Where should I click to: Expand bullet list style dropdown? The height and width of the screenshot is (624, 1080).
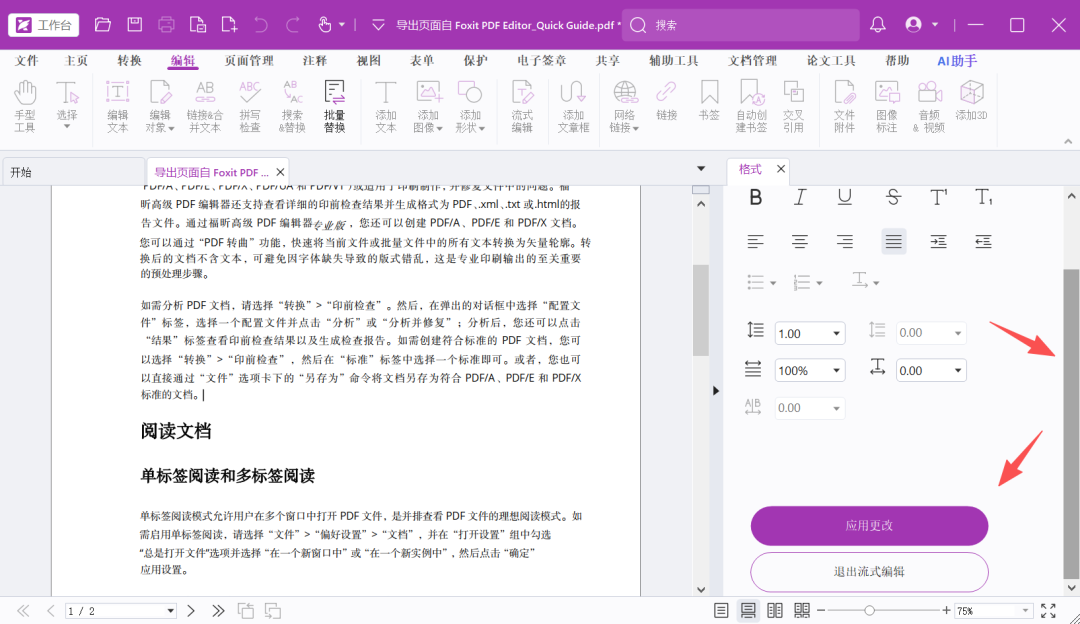tap(773, 283)
